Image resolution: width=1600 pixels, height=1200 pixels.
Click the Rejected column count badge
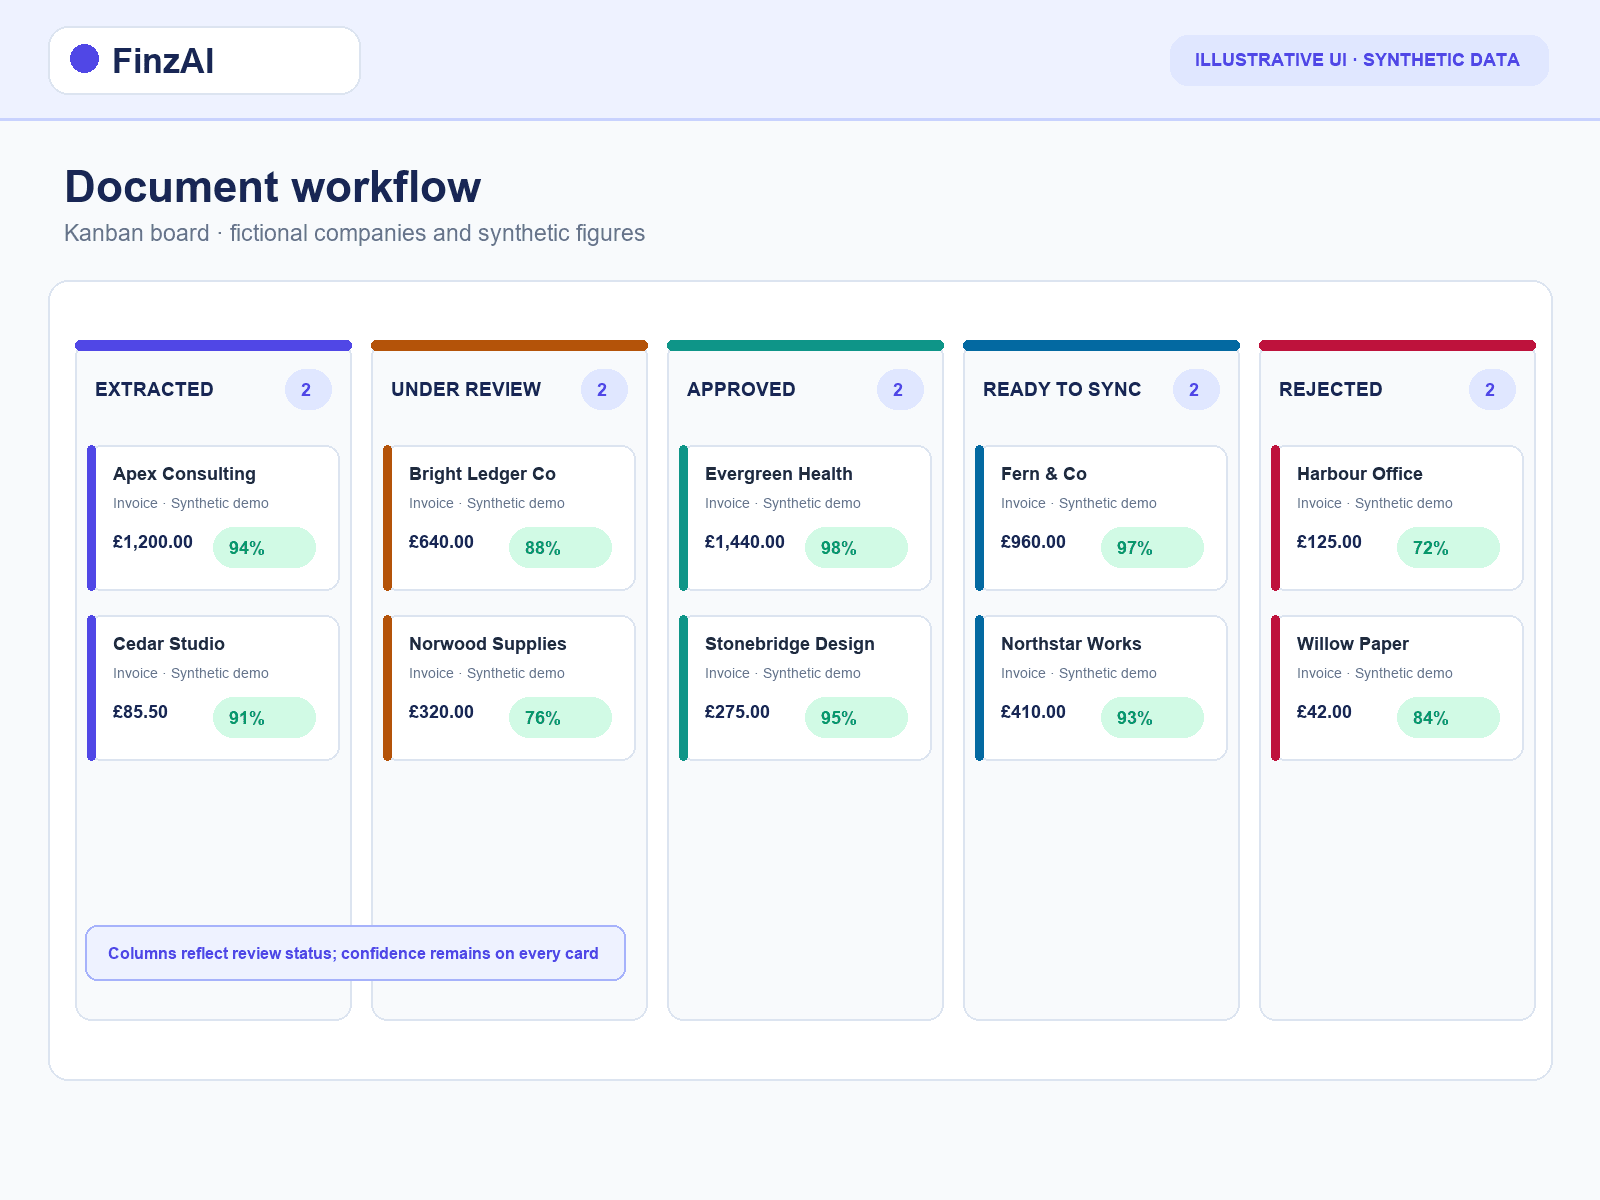1492,390
